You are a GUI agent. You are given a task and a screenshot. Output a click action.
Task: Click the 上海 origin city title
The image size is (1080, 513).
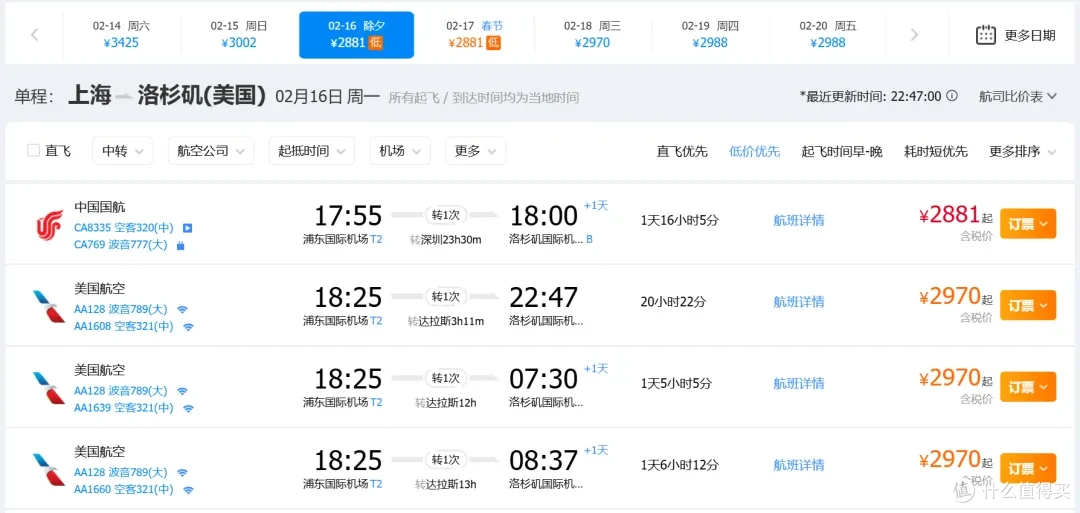(90, 95)
